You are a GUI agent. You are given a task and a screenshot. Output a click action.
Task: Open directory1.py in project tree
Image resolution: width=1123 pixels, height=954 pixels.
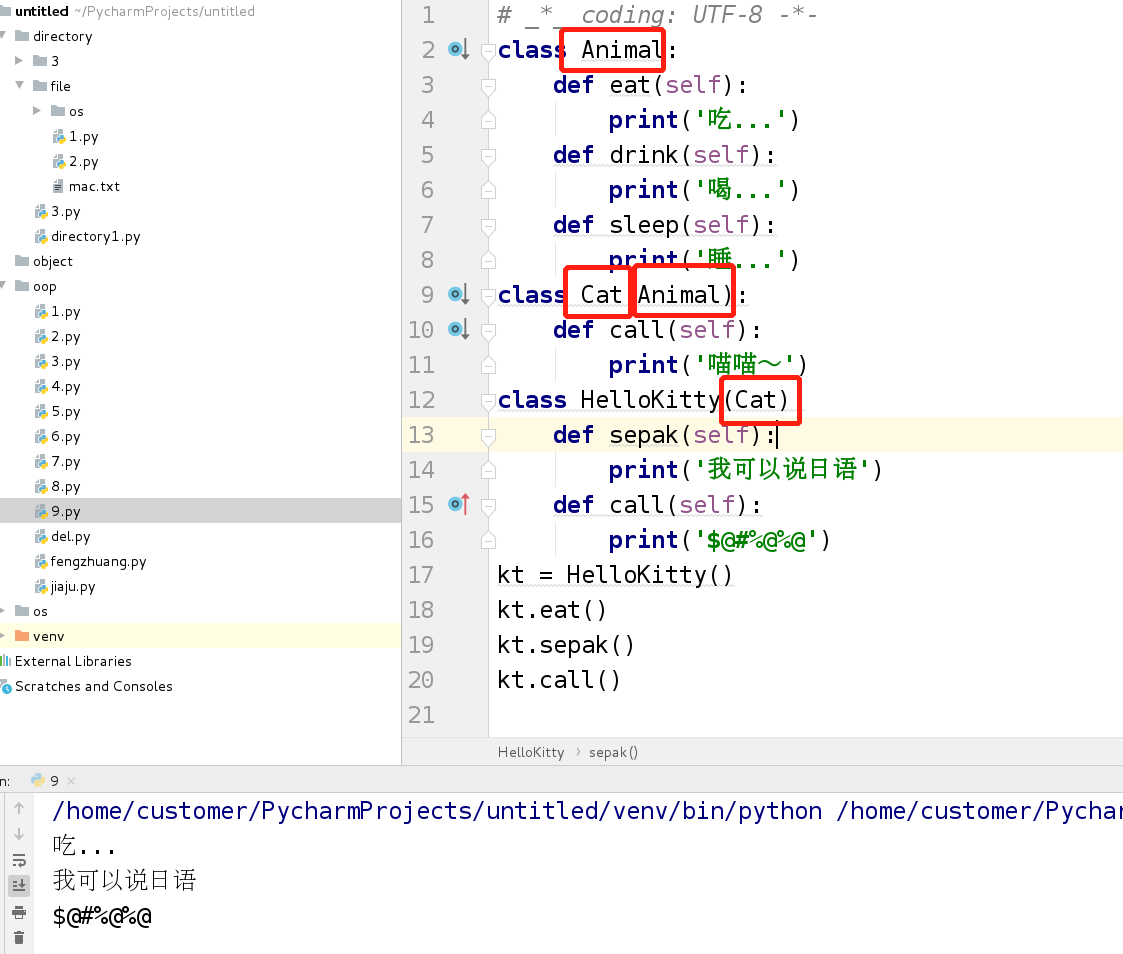87,236
